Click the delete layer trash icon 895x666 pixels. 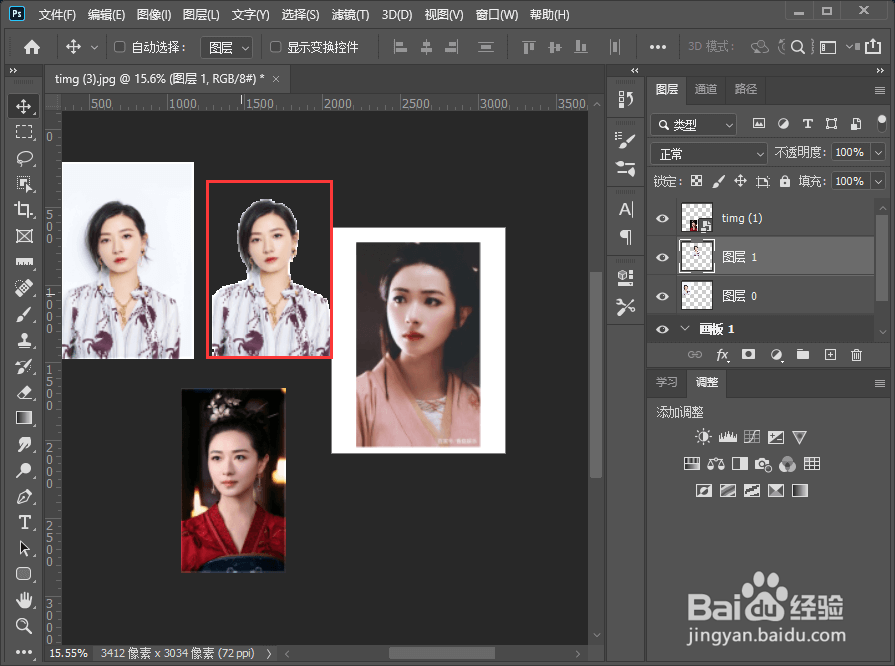(856, 355)
